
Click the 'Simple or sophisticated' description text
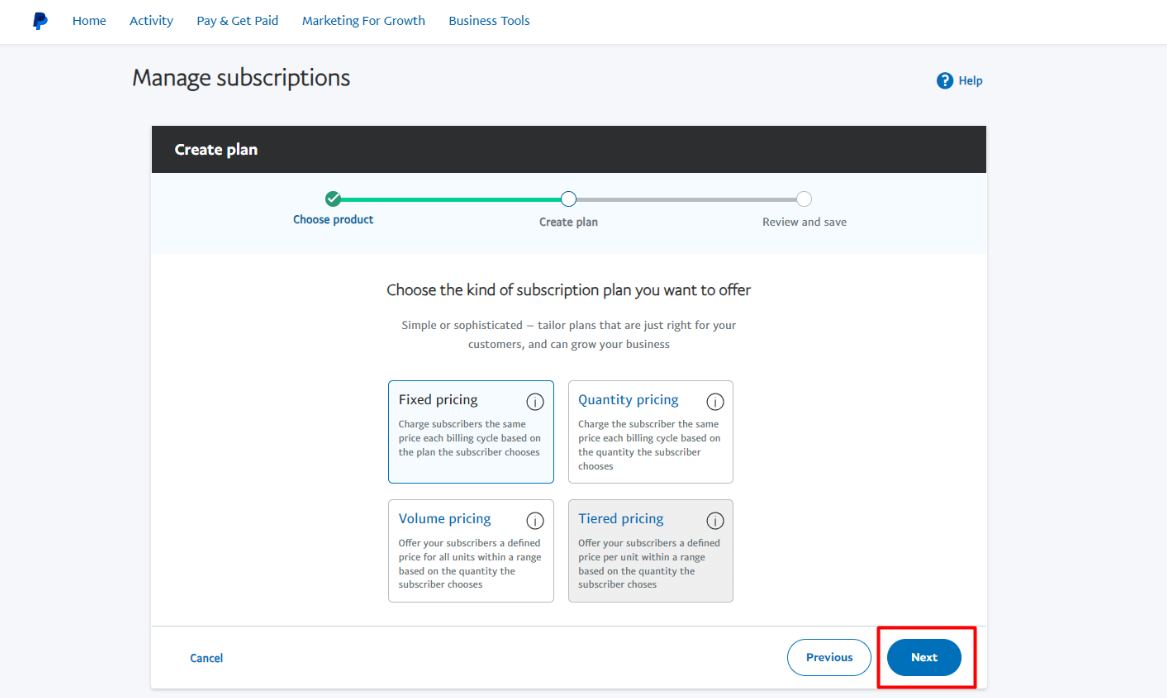pos(569,334)
